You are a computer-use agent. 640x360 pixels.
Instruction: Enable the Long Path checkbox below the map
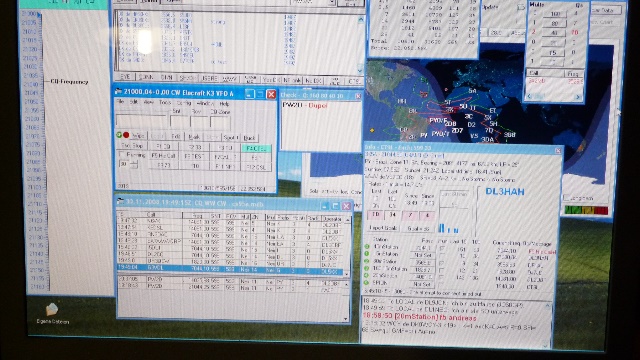pos(566,198)
